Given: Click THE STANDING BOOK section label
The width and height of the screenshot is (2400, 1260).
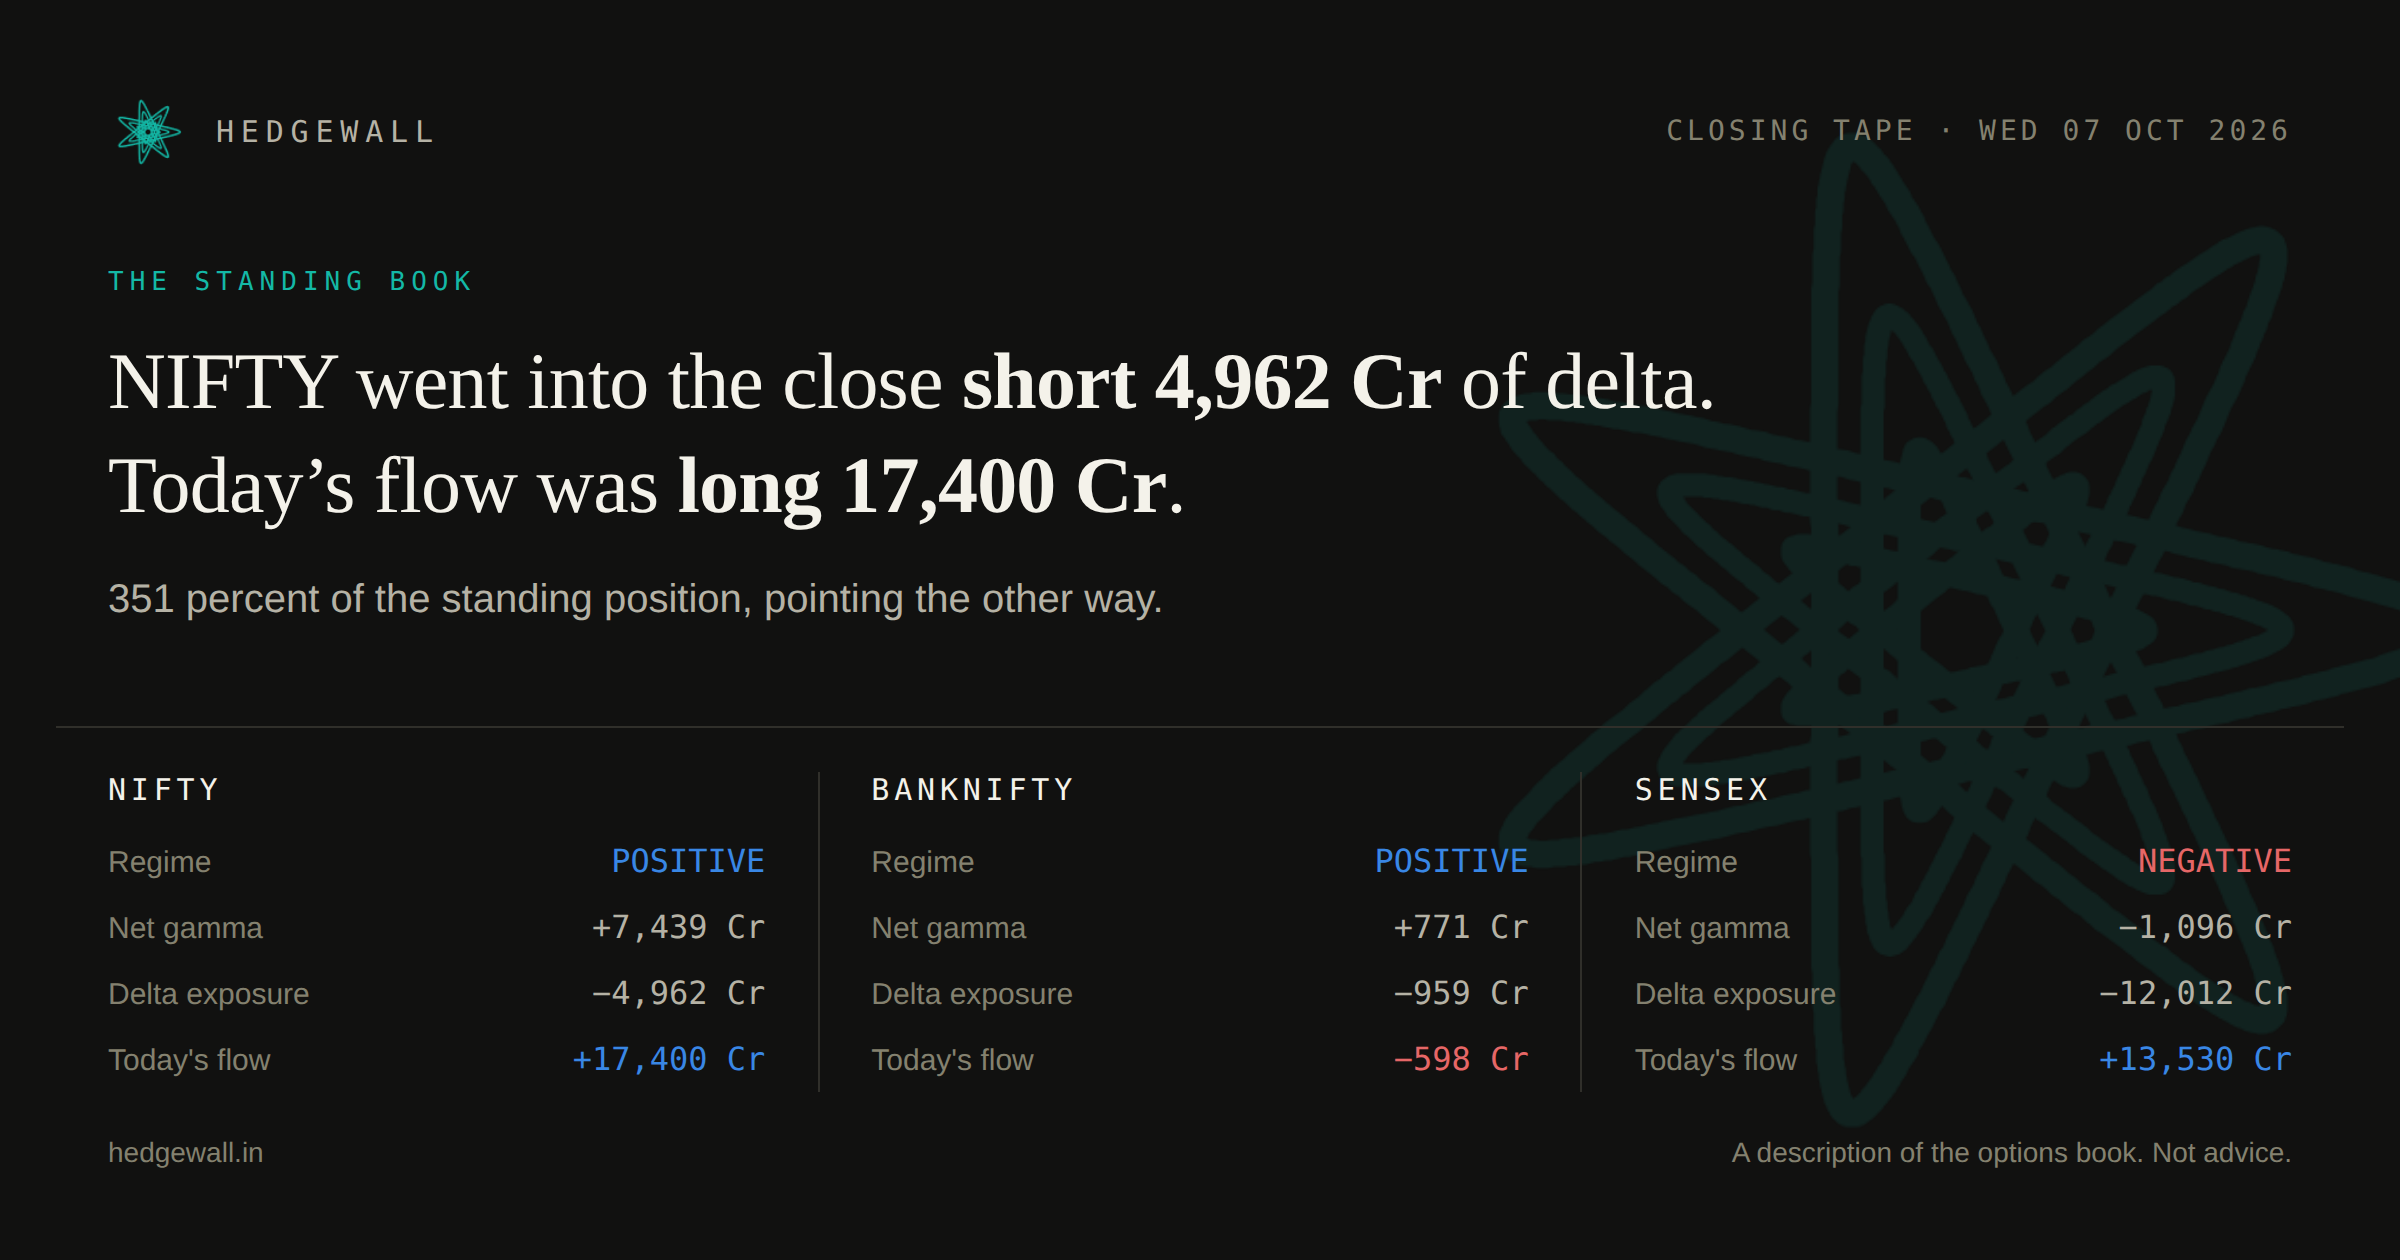Looking at the screenshot, I should (x=291, y=281).
